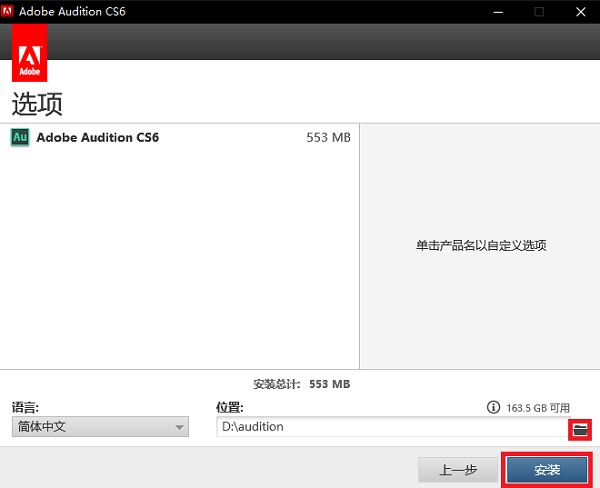The height and width of the screenshot is (488, 600).
Task: Click the 语言 label
Action: [25, 407]
